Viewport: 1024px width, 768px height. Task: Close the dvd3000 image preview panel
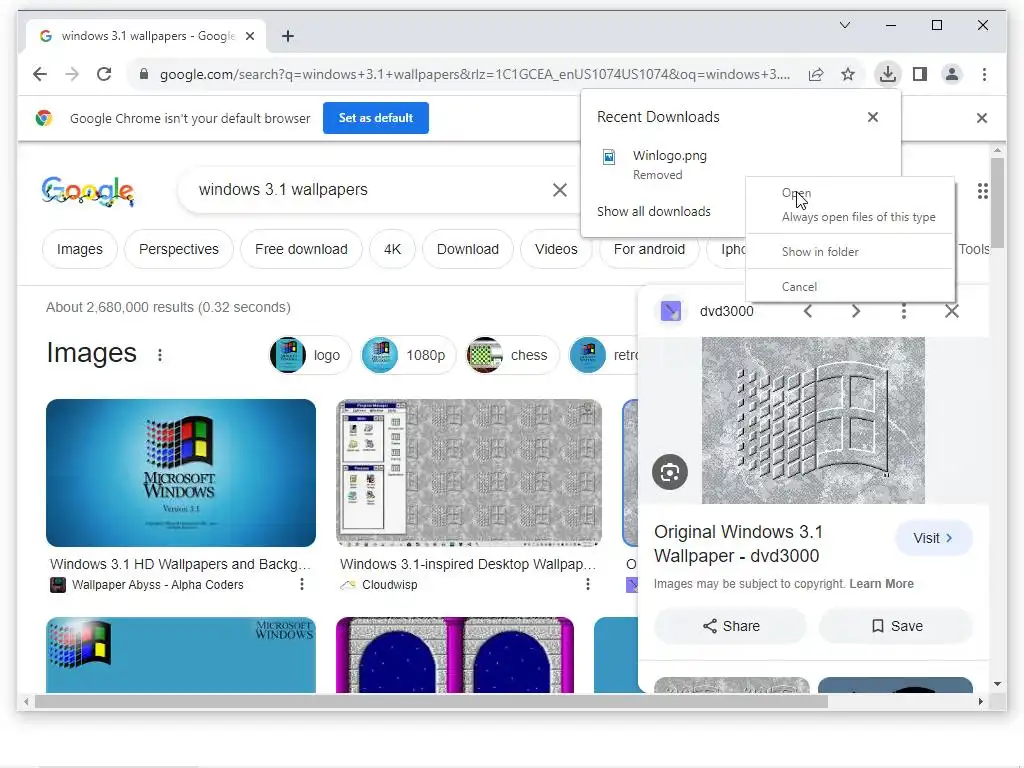point(952,311)
